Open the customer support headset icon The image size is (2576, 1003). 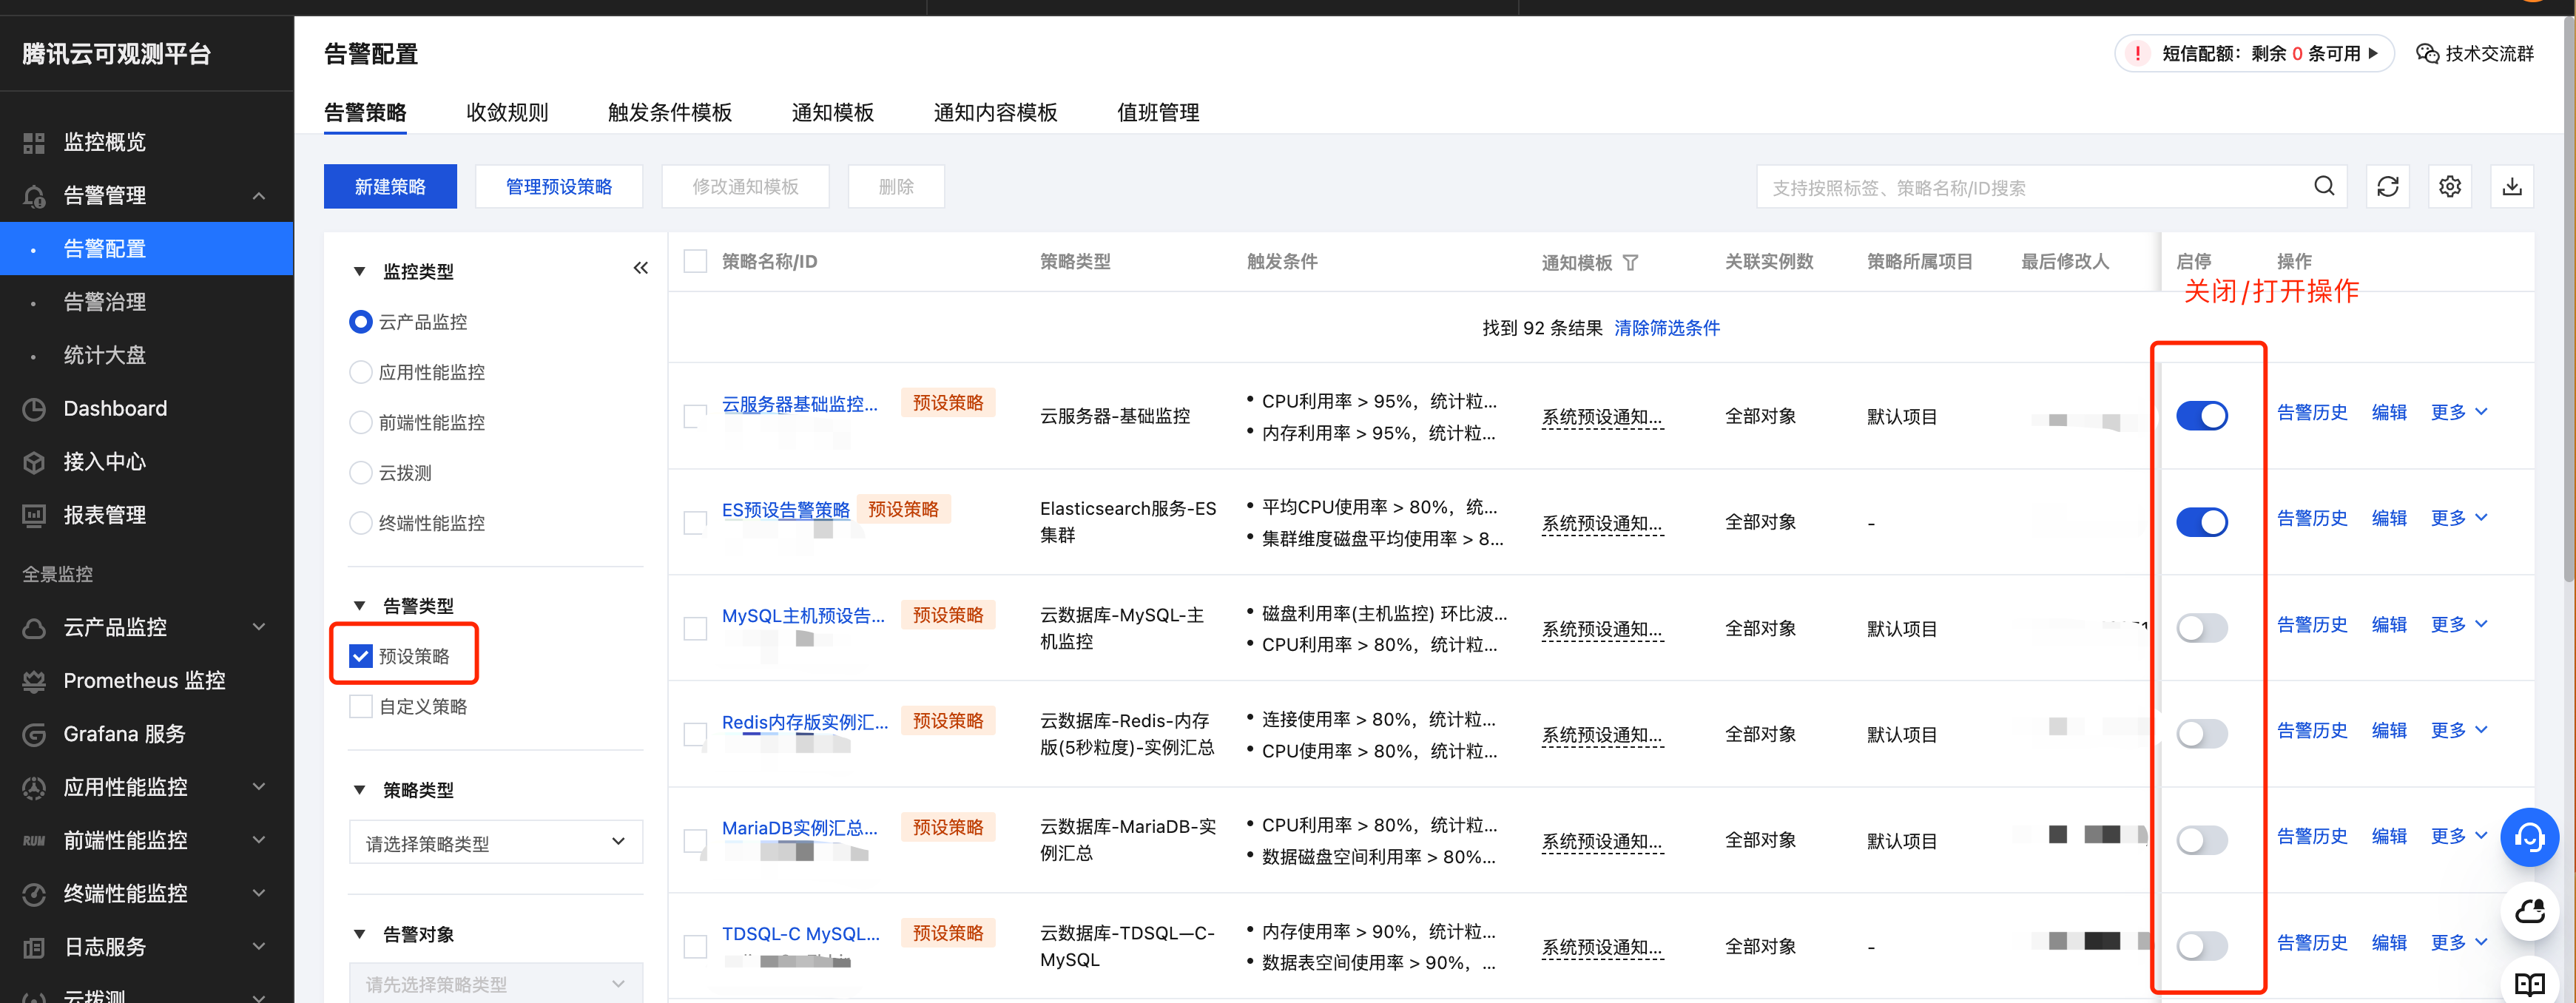coord(2529,837)
